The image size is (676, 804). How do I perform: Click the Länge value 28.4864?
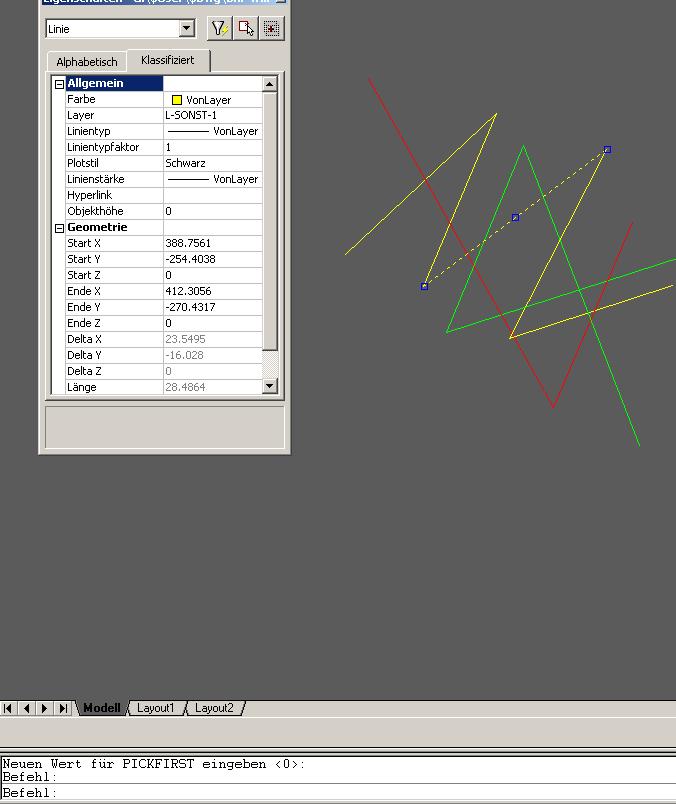(212, 387)
